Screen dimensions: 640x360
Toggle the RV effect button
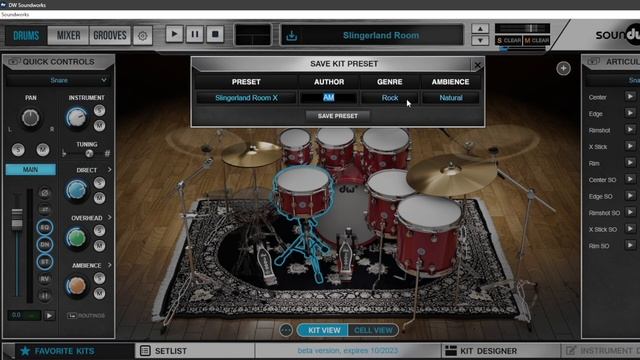(44, 279)
